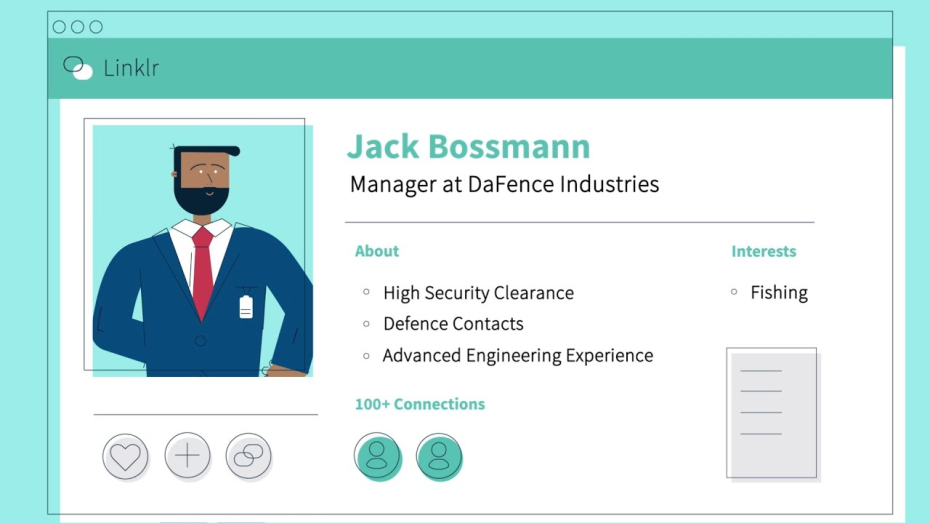
Task: Click the Advanced Engineering Experience item
Action: click(x=517, y=355)
